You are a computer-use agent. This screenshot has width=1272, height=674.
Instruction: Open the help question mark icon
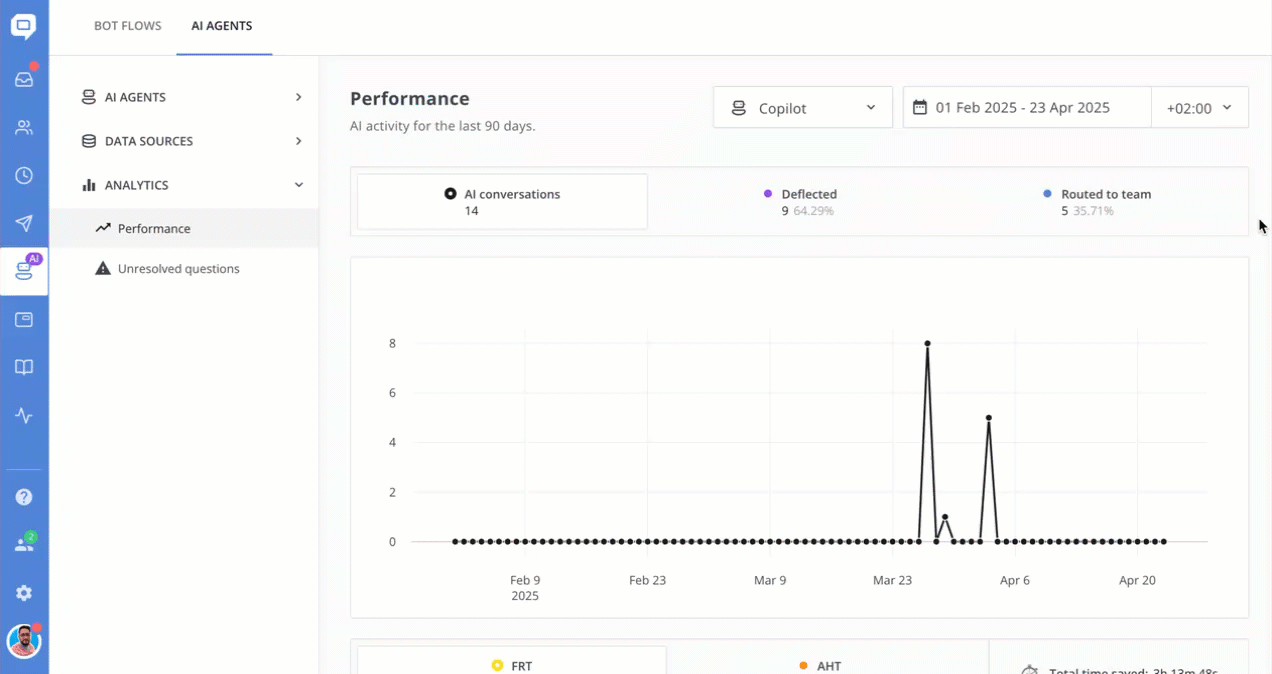click(24, 497)
